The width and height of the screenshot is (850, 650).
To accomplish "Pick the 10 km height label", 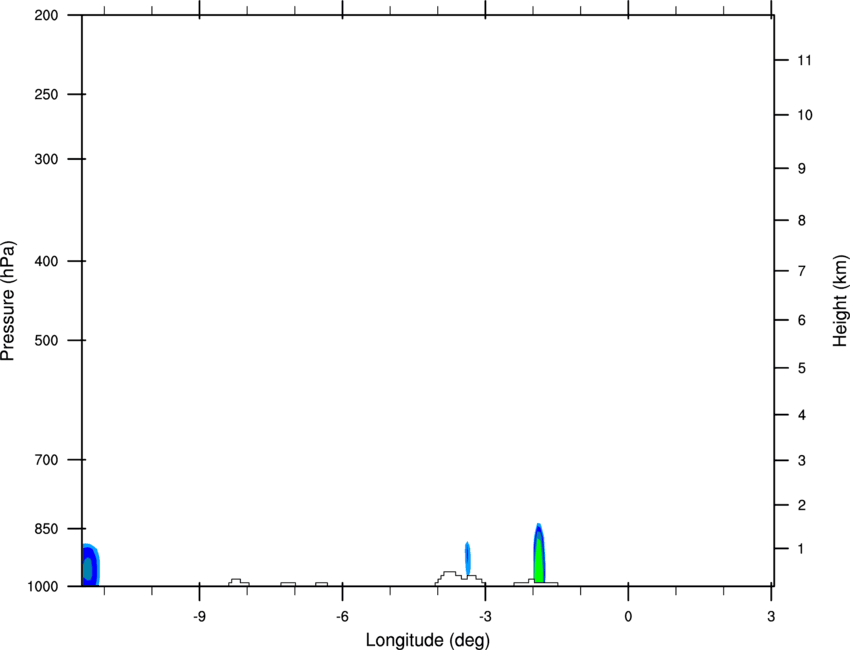I will pyautogui.click(x=804, y=115).
